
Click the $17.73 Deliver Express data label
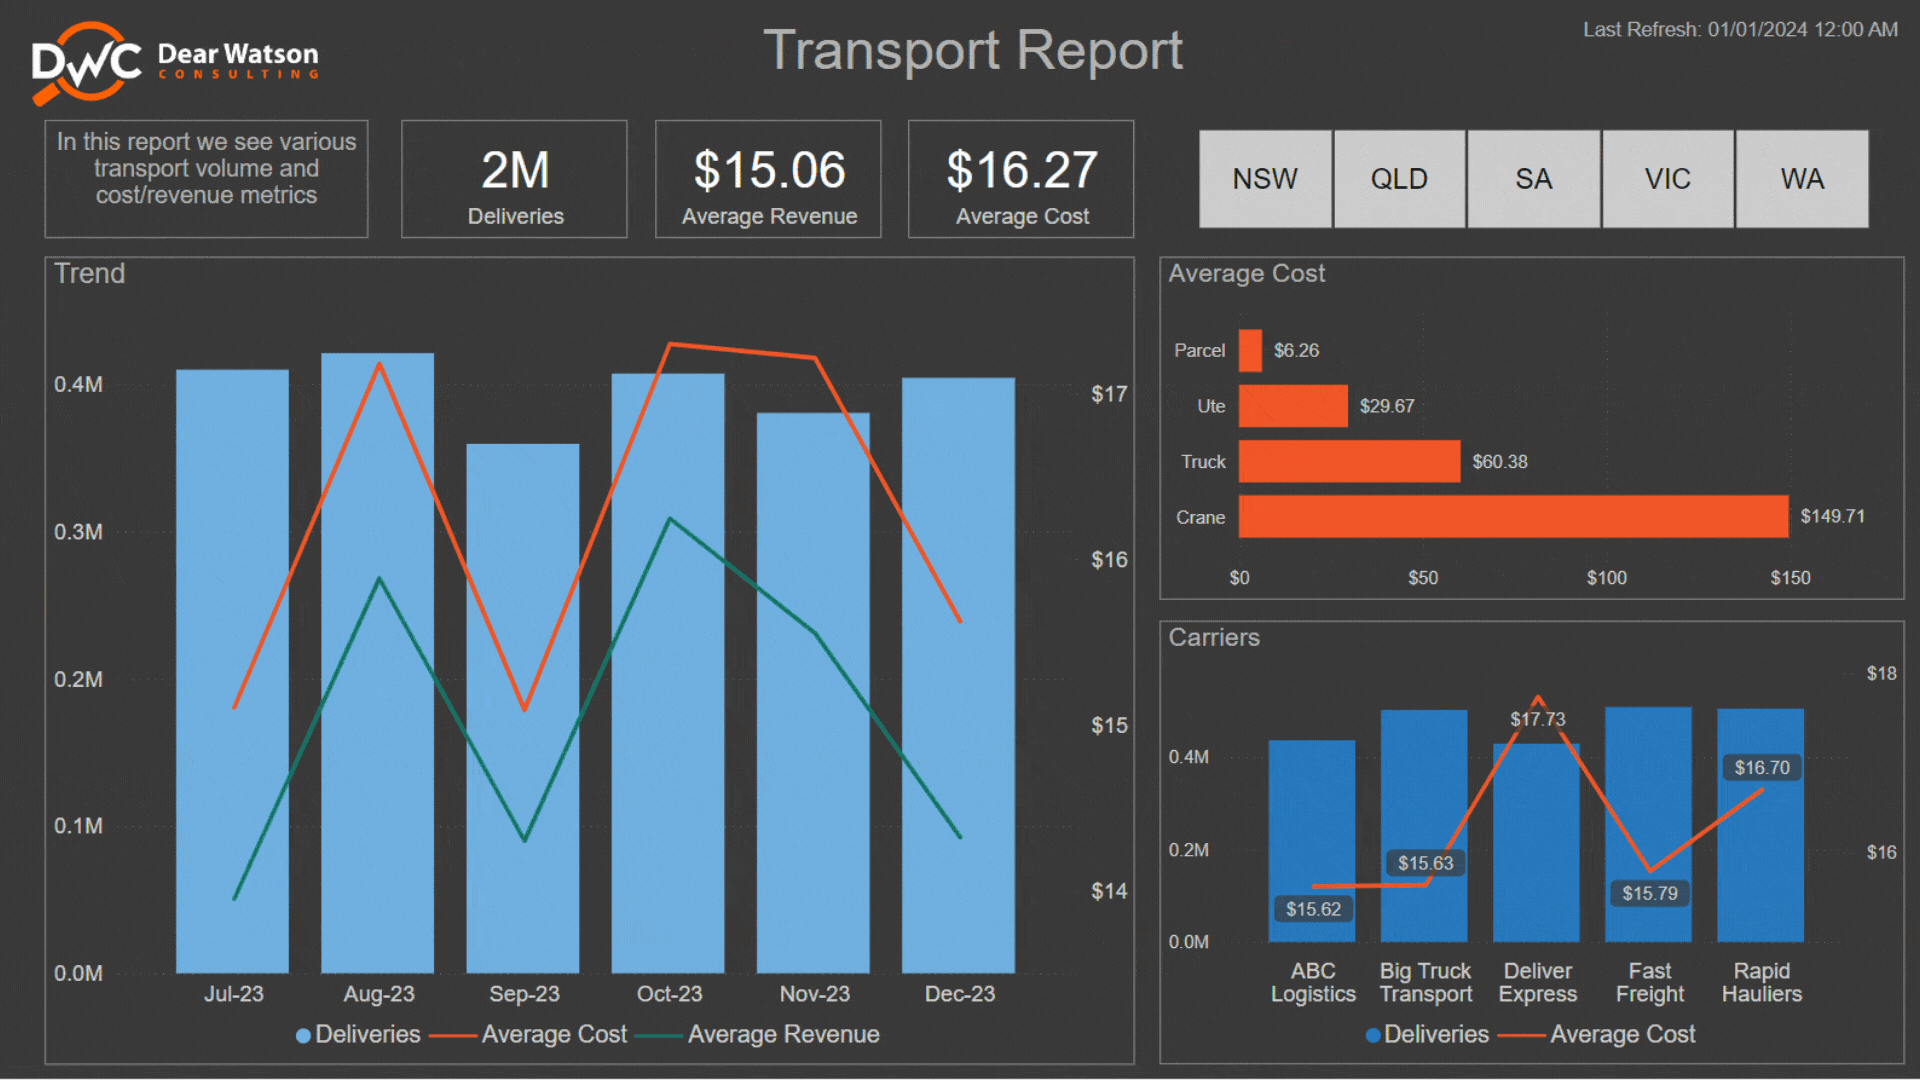[1537, 719]
